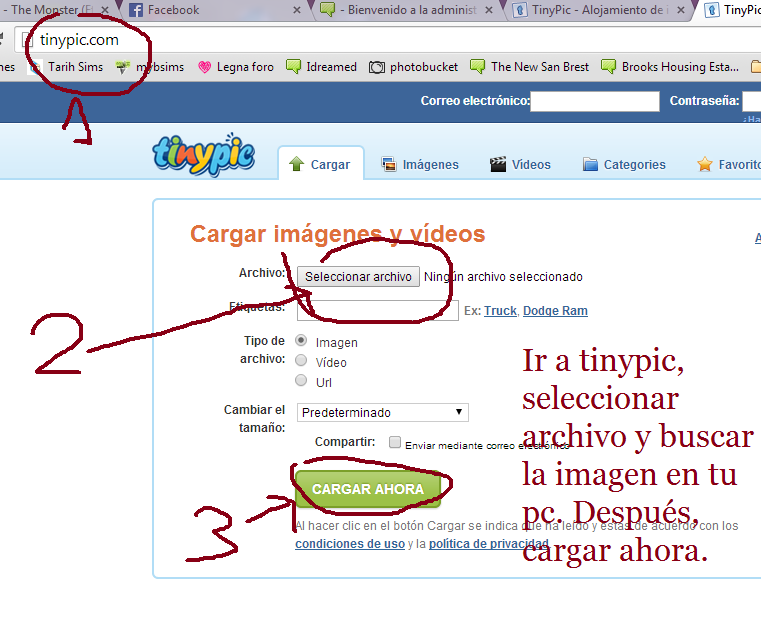The image size is (761, 626).
Task: Close the TinyPic - Alojamiento tab
Action: coord(681,10)
